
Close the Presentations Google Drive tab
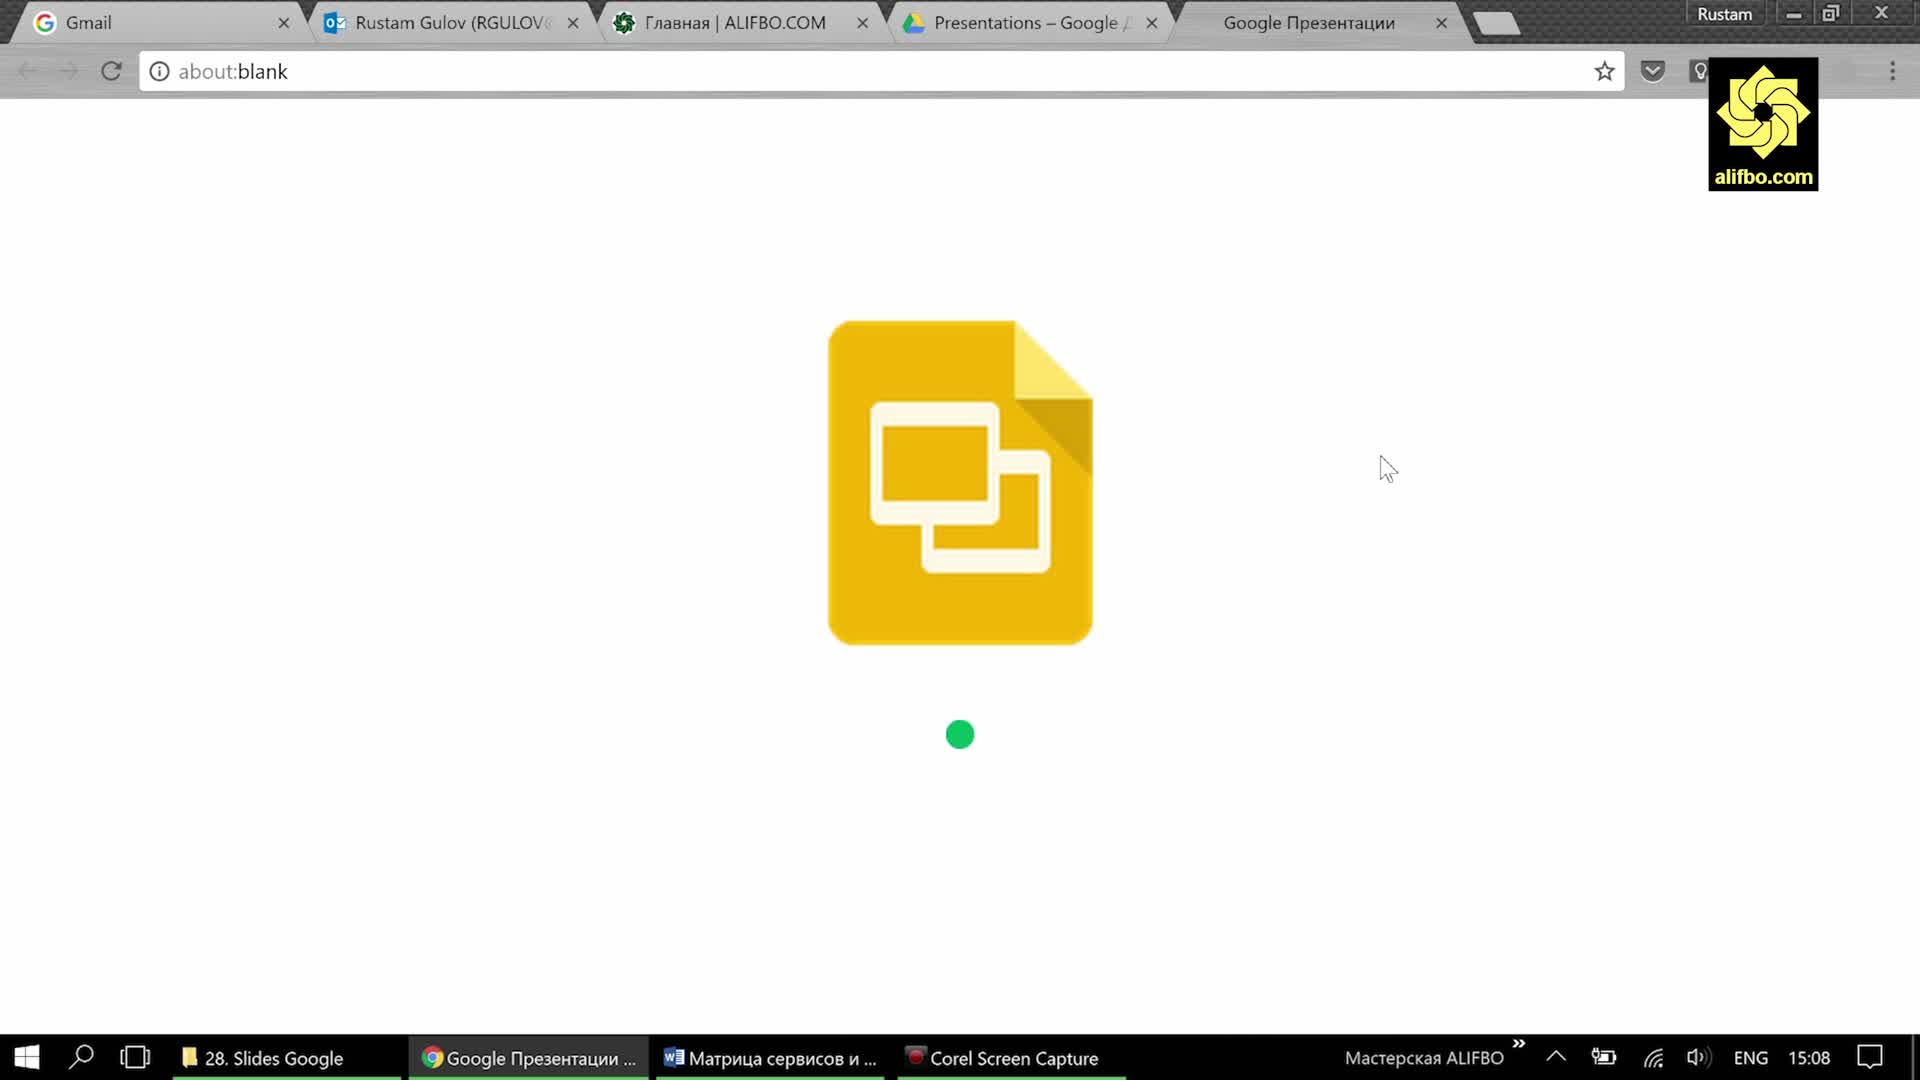[1152, 23]
